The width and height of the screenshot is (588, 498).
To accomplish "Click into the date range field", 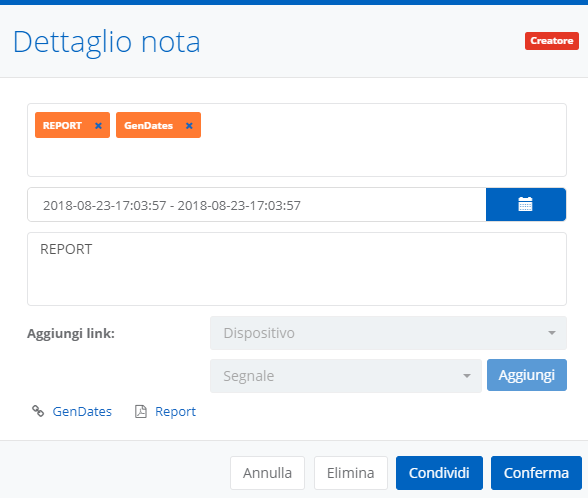I will coord(257,205).
